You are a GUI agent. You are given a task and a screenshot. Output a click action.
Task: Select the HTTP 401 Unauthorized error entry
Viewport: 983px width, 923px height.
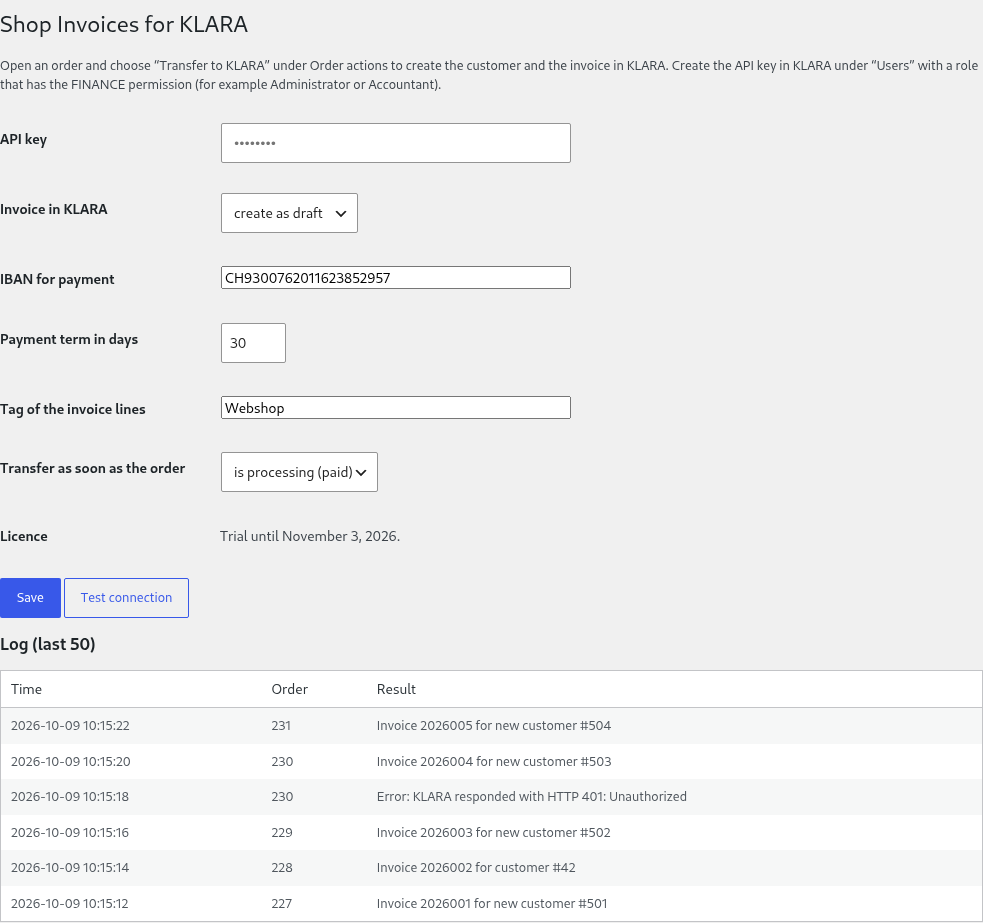point(532,796)
